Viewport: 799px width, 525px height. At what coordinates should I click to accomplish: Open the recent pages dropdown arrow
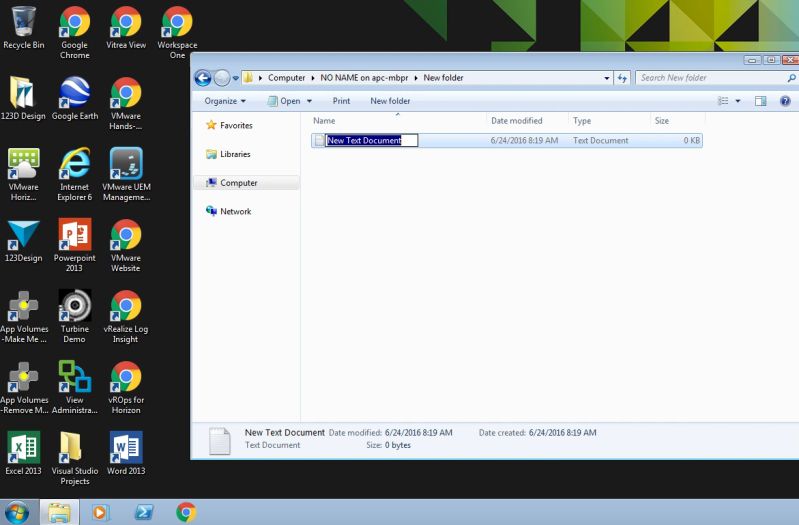point(235,78)
